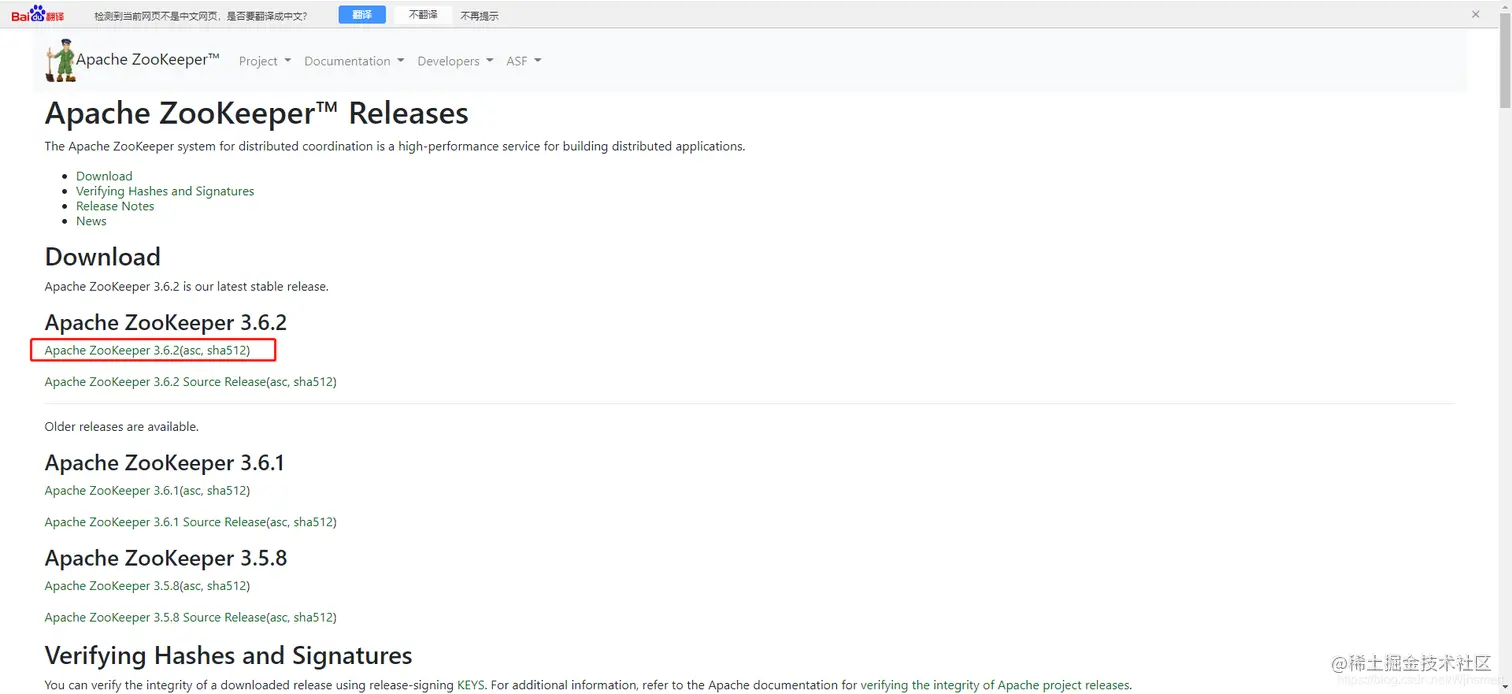The image size is (1512, 694).
Task: Click the 'Apache ZooKeeper 3.5.8' version heading
Action: [x=166, y=558]
